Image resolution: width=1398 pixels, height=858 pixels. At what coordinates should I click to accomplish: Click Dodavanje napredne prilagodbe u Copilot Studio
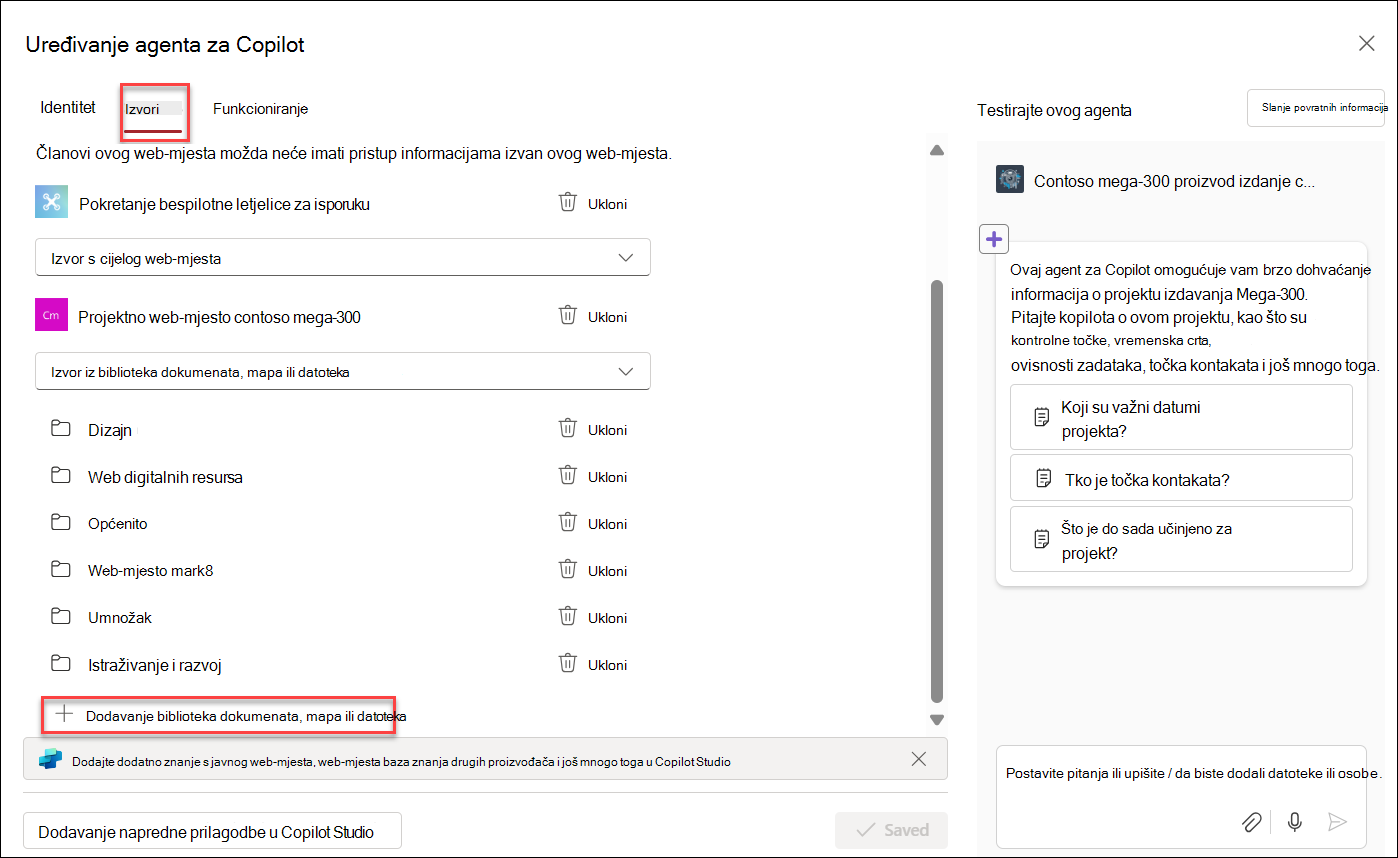pos(212,831)
